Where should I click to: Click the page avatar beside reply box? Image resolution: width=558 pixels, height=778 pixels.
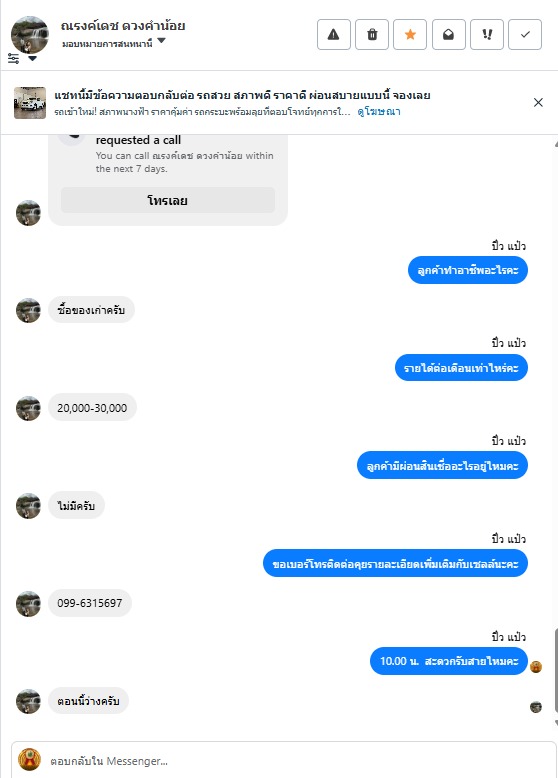29,760
